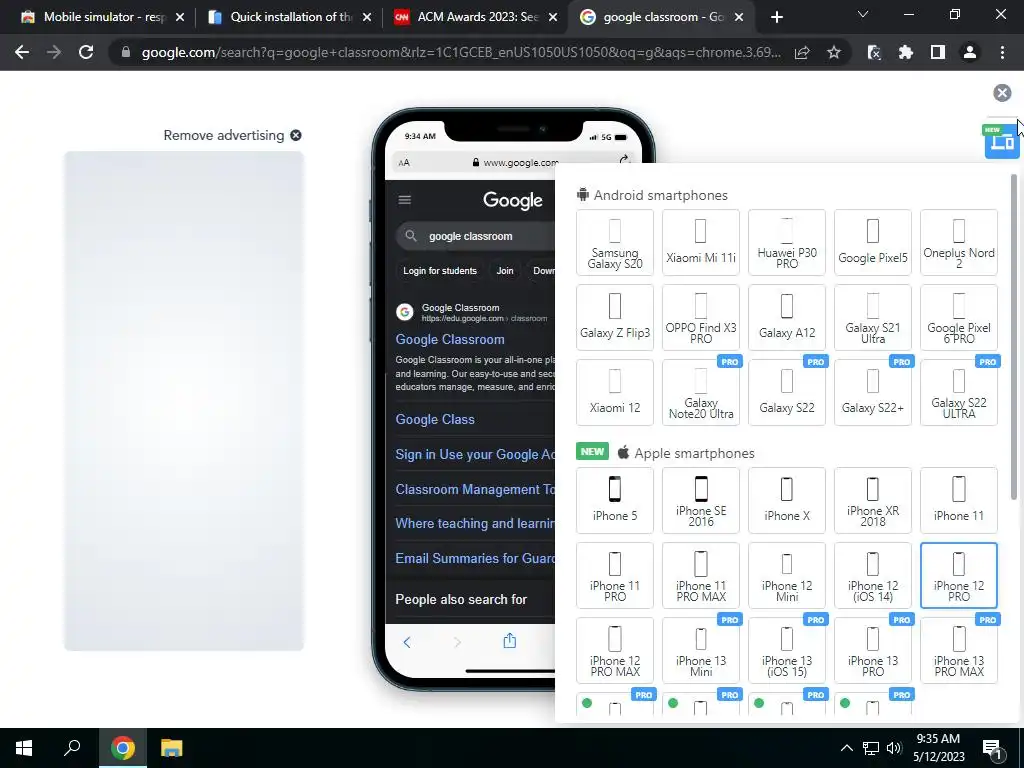Open the Chrome profile menu
1024x768 pixels.
tap(970, 52)
